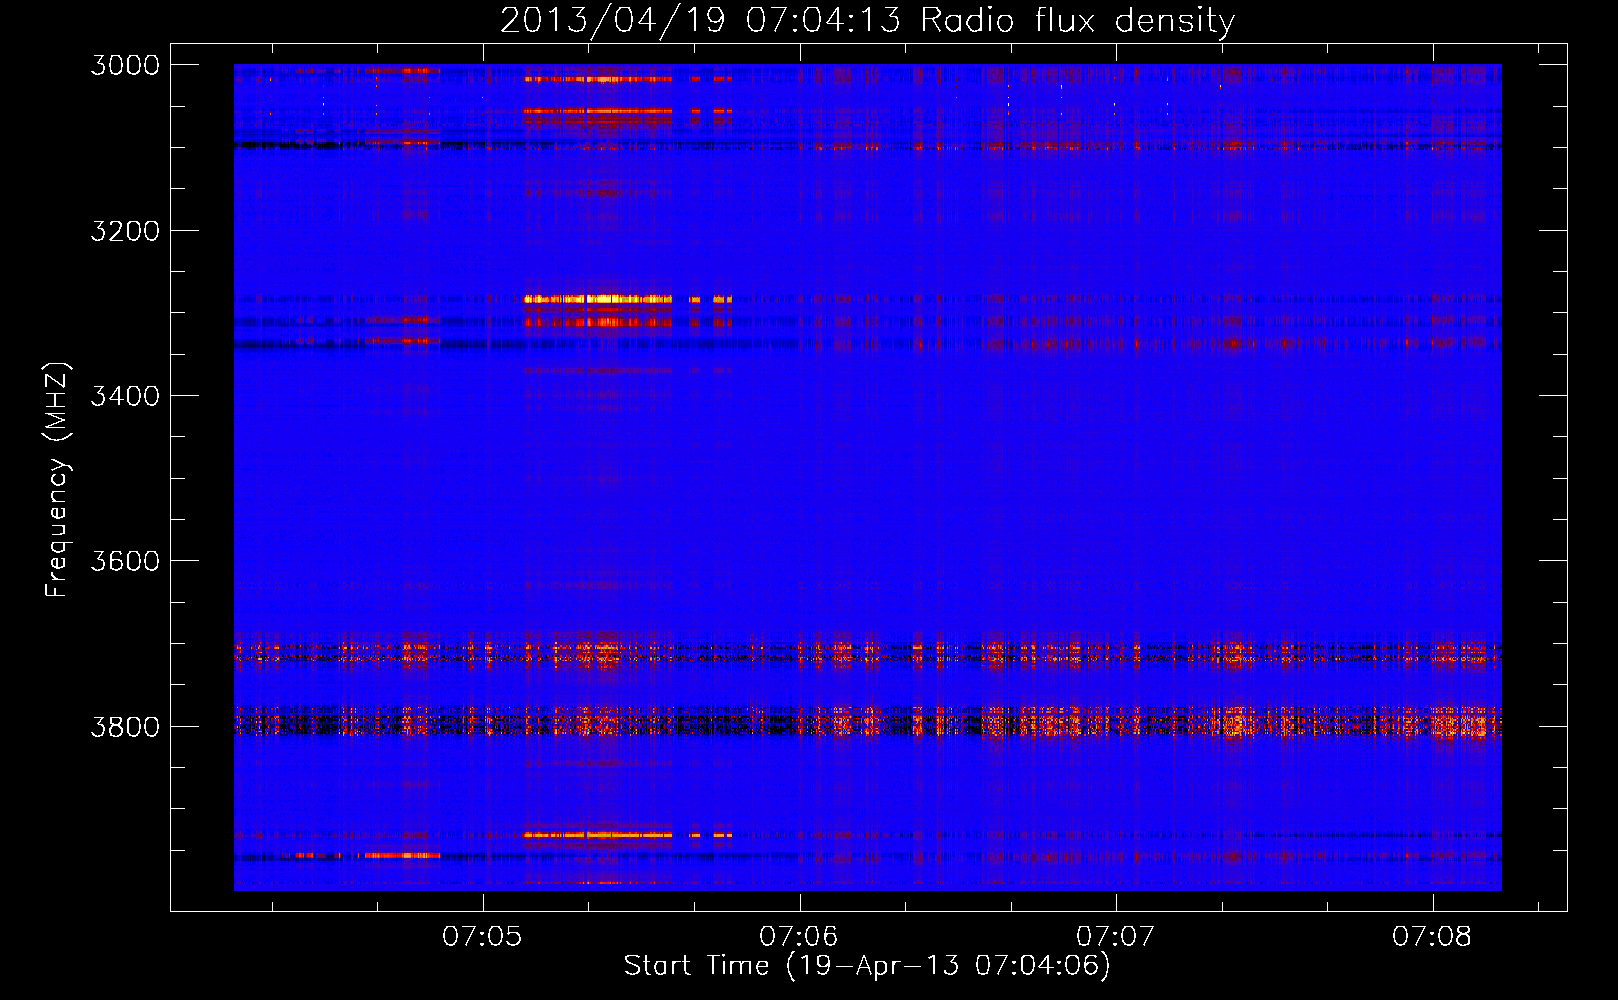Click the 3600 frequency axis label
Screen dimensions: 1618x1000
125,561
